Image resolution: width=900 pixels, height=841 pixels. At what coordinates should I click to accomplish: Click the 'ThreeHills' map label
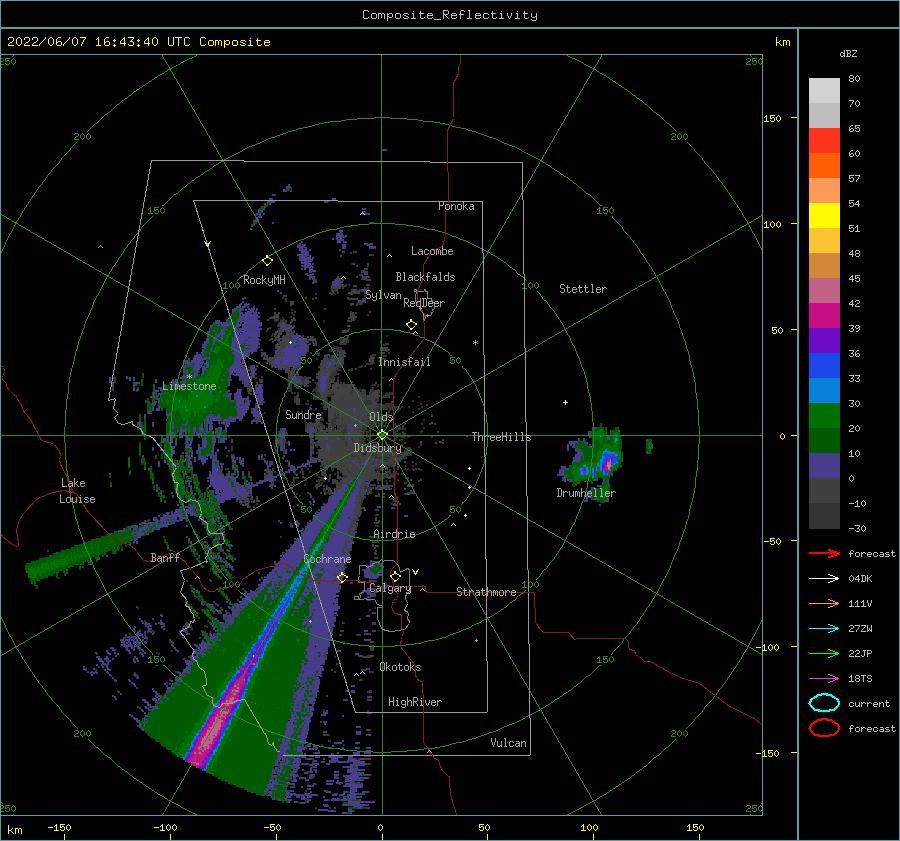point(502,437)
